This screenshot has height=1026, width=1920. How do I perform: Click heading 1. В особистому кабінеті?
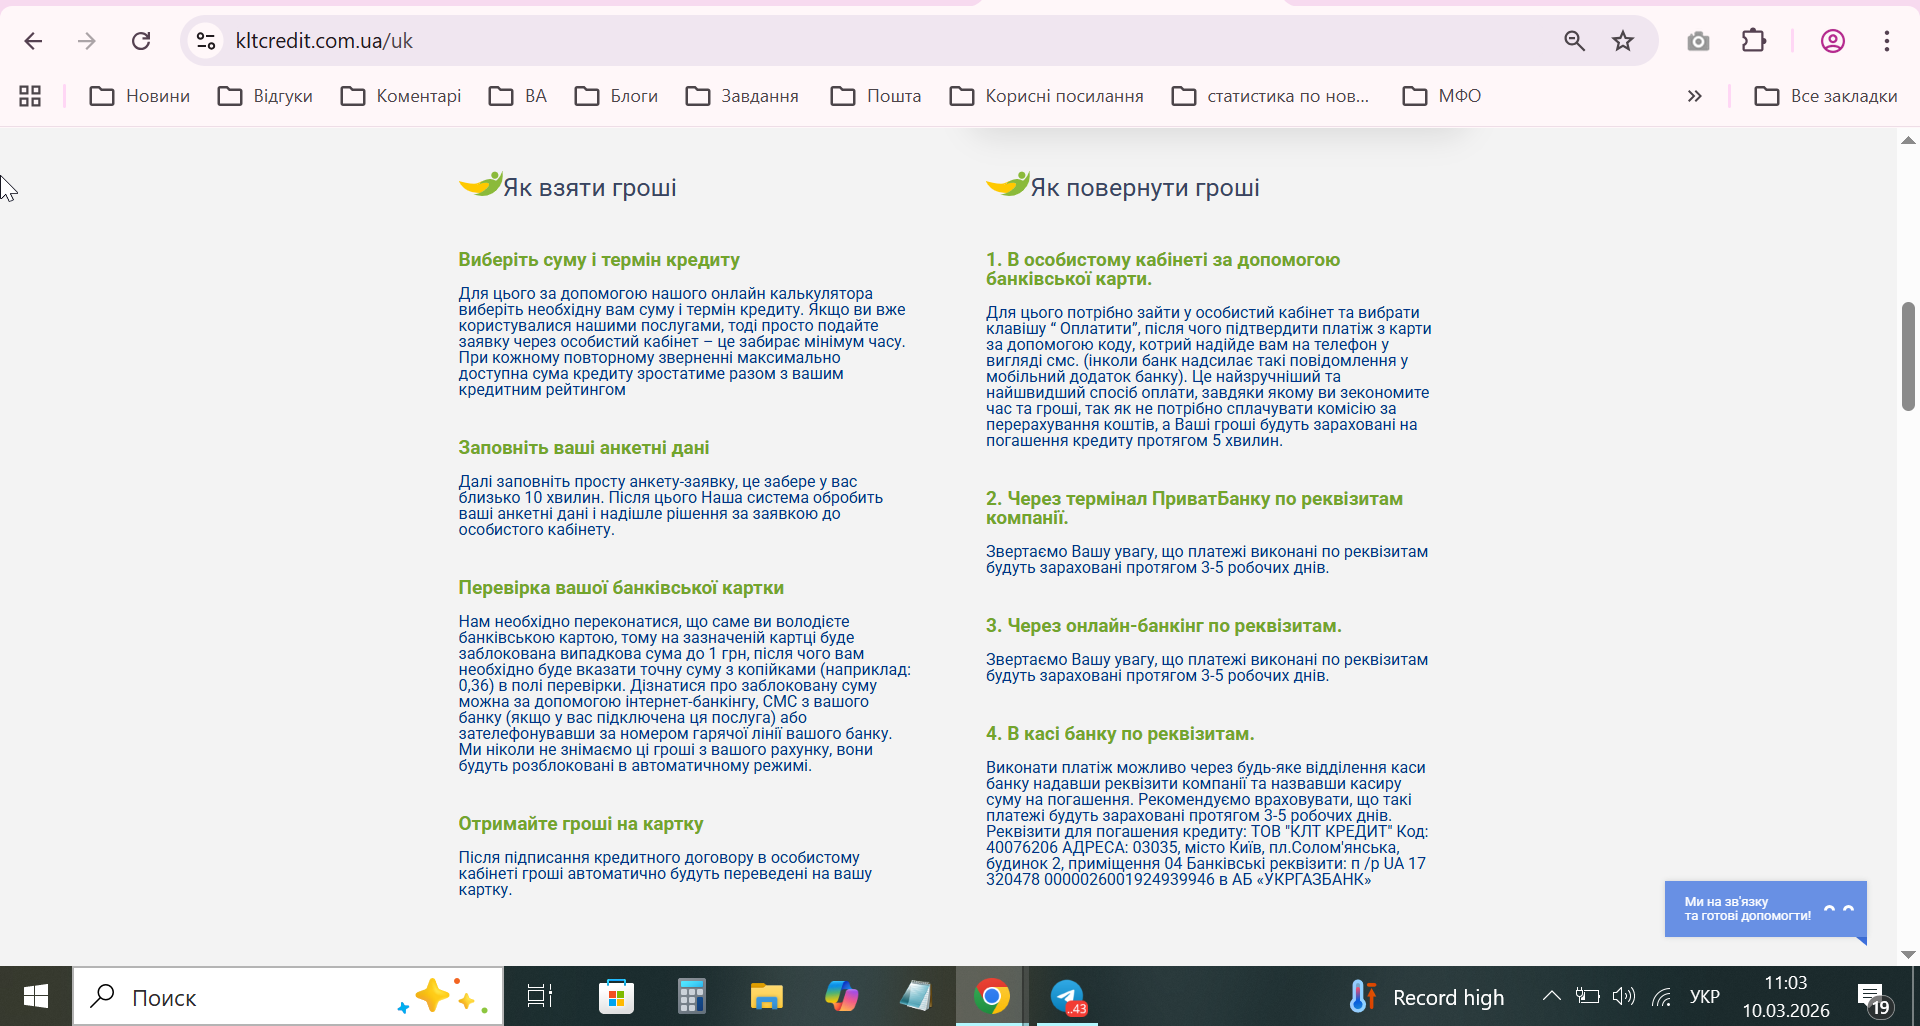click(1163, 269)
